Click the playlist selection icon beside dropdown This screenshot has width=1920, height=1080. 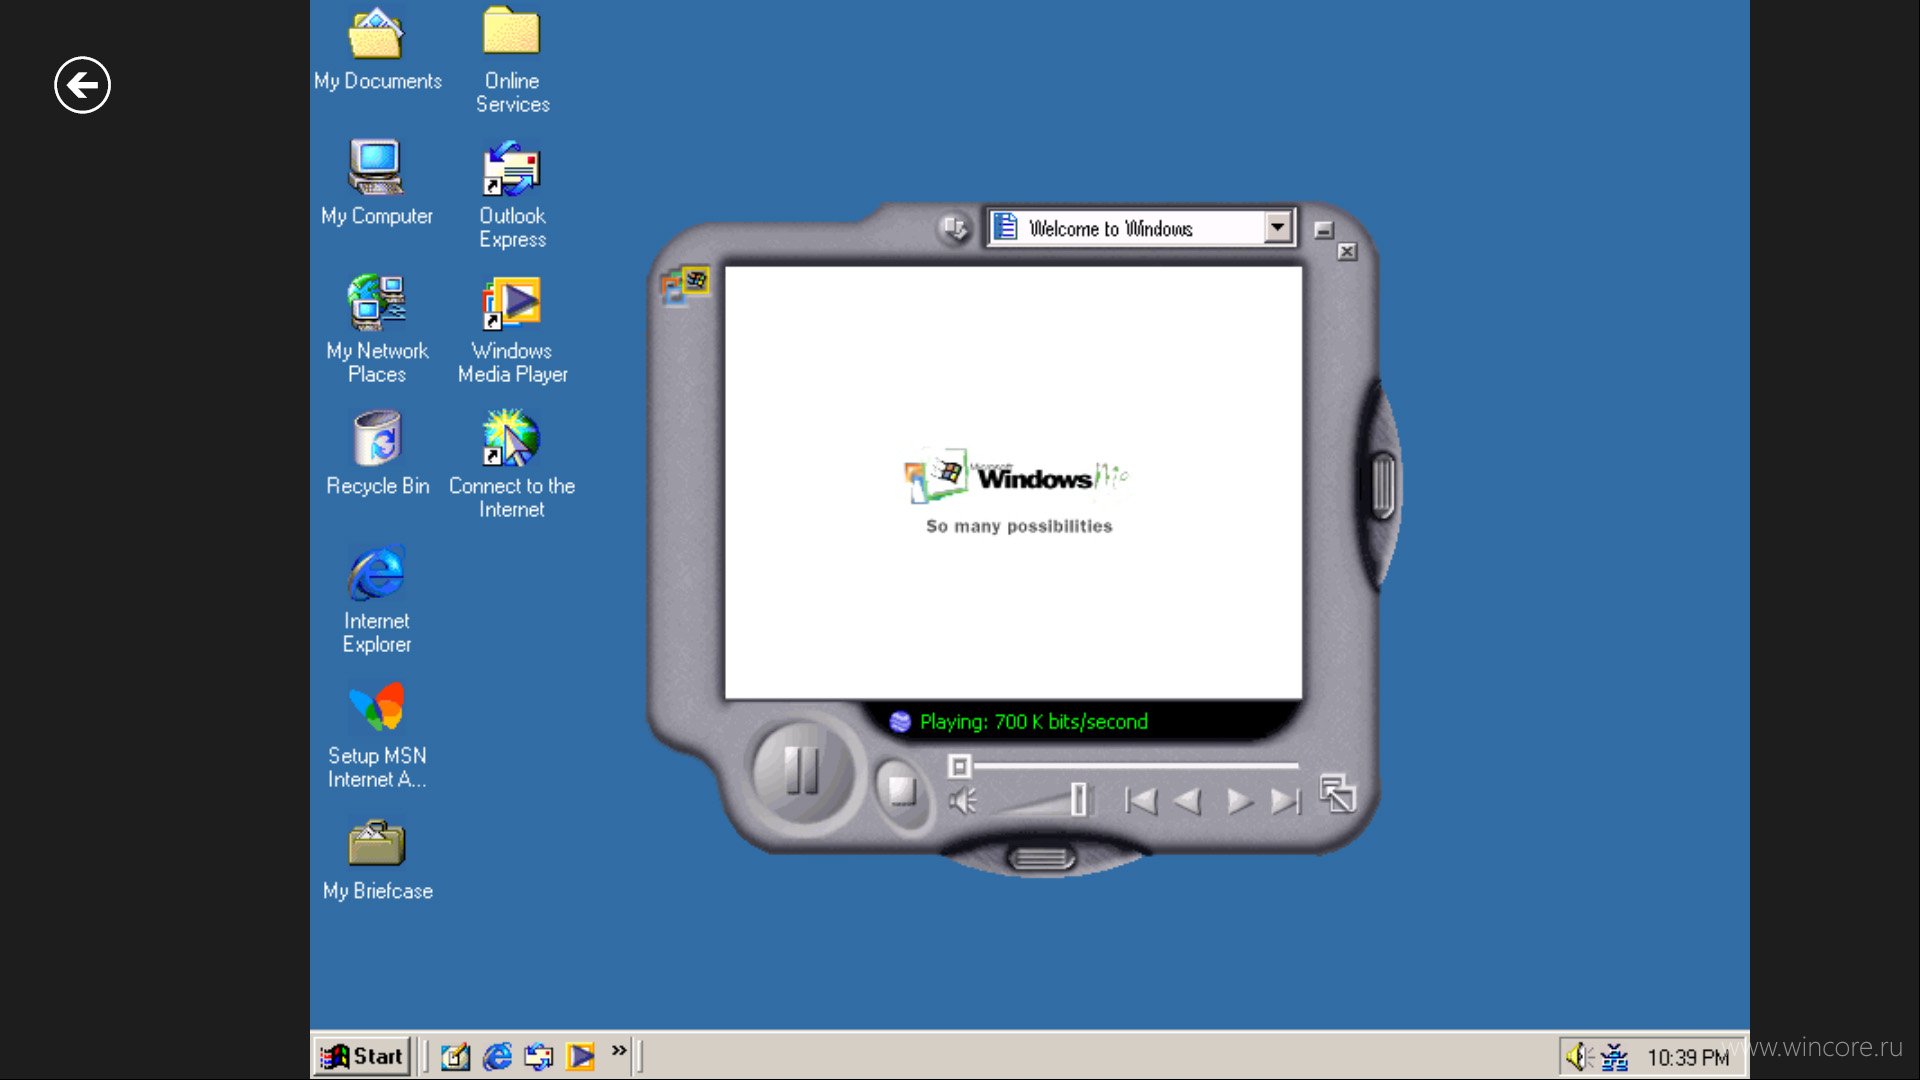[955, 228]
